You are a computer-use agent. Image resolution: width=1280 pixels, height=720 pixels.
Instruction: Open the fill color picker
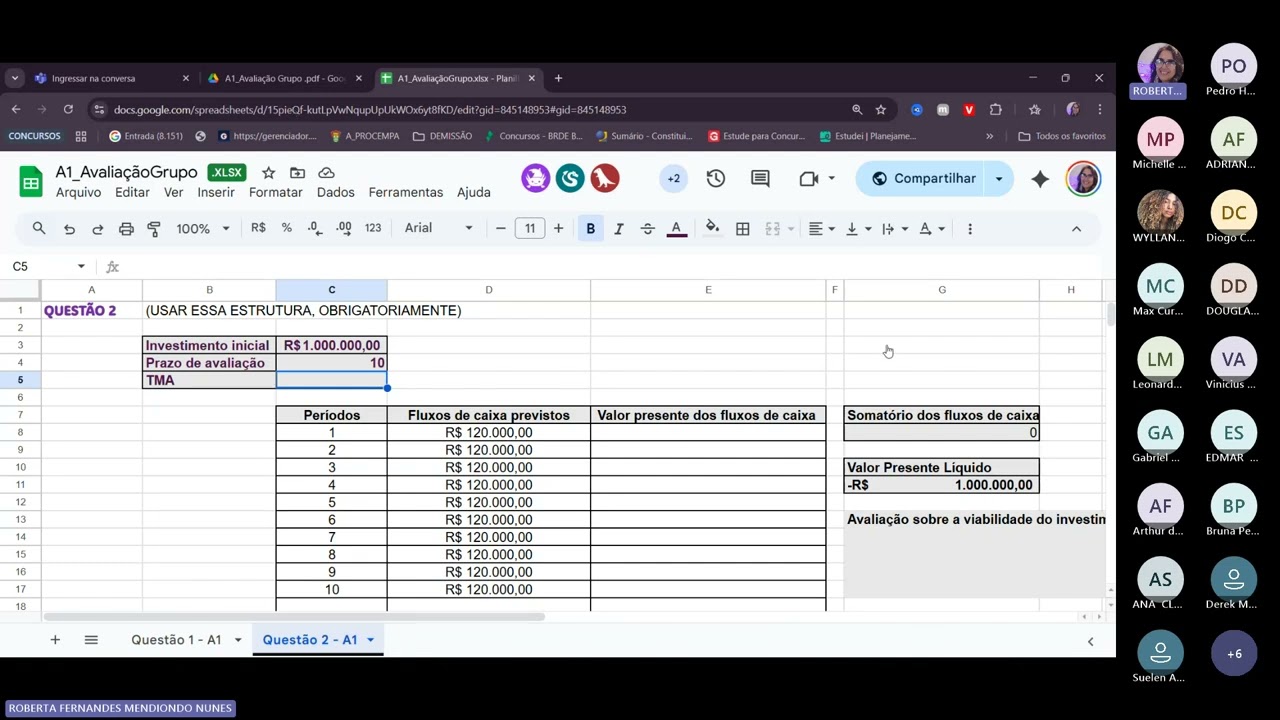pyautogui.click(x=712, y=228)
